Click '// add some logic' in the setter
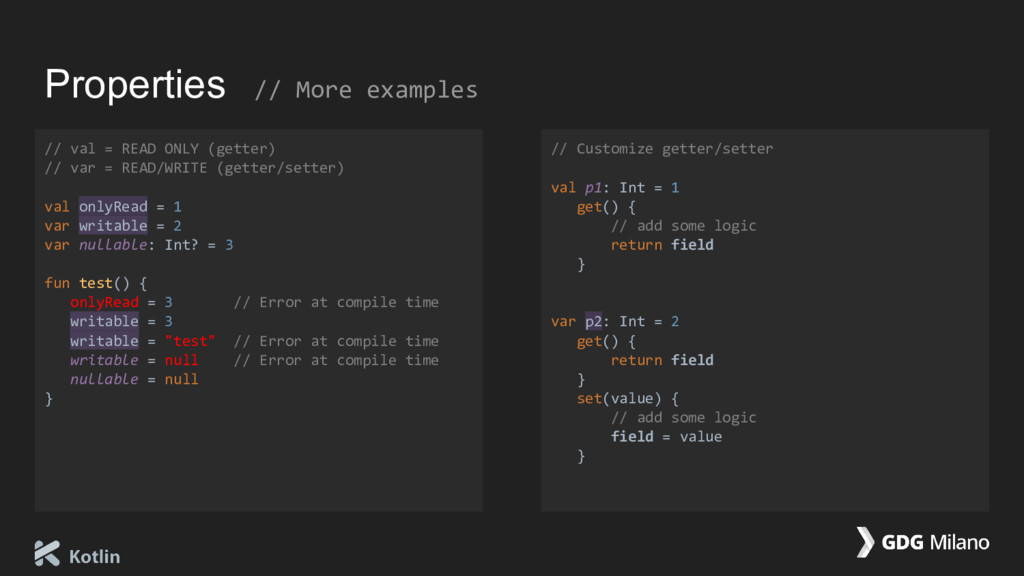Screen dimensions: 1024x576 (684, 418)
